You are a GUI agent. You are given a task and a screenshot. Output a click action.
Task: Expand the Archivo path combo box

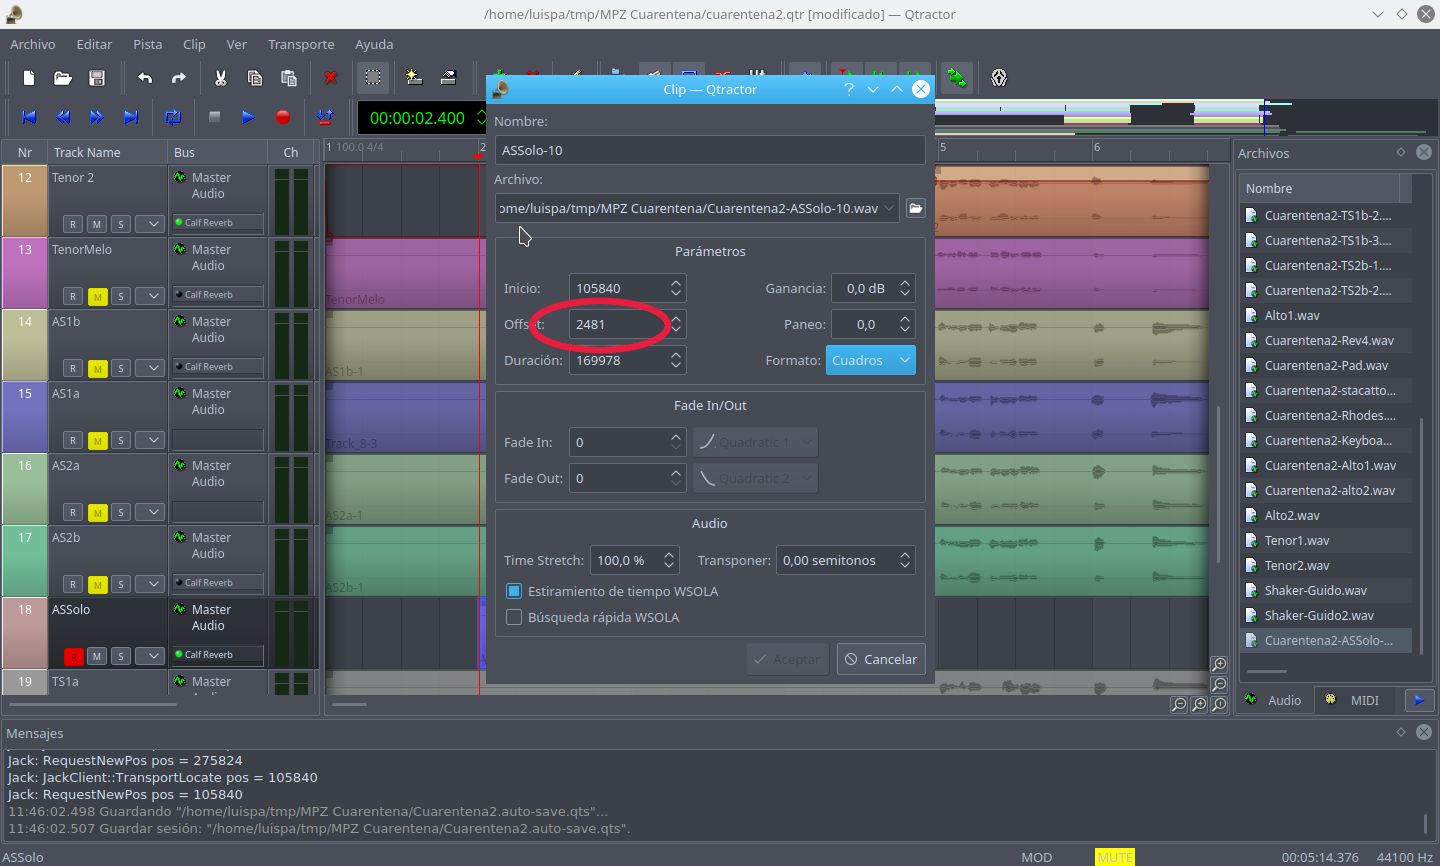(x=889, y=208)
